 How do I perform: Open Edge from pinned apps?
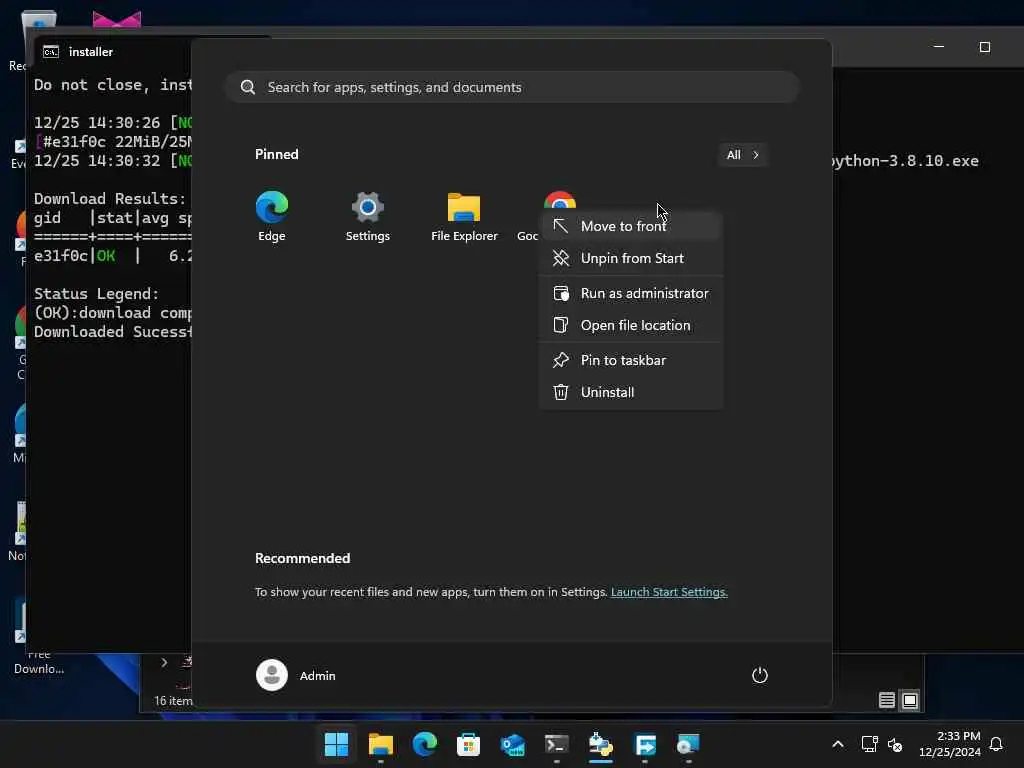[272, 216]
